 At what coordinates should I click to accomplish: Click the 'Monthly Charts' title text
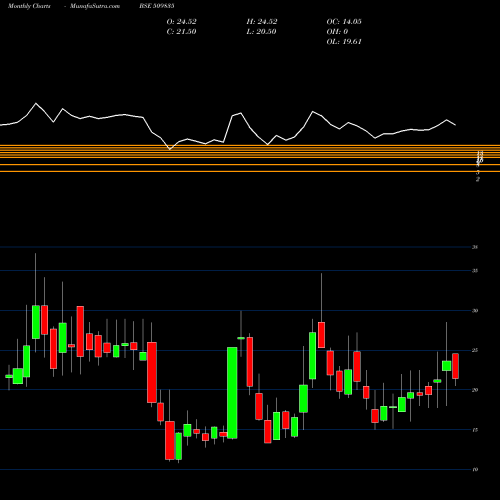pos(29,6)
